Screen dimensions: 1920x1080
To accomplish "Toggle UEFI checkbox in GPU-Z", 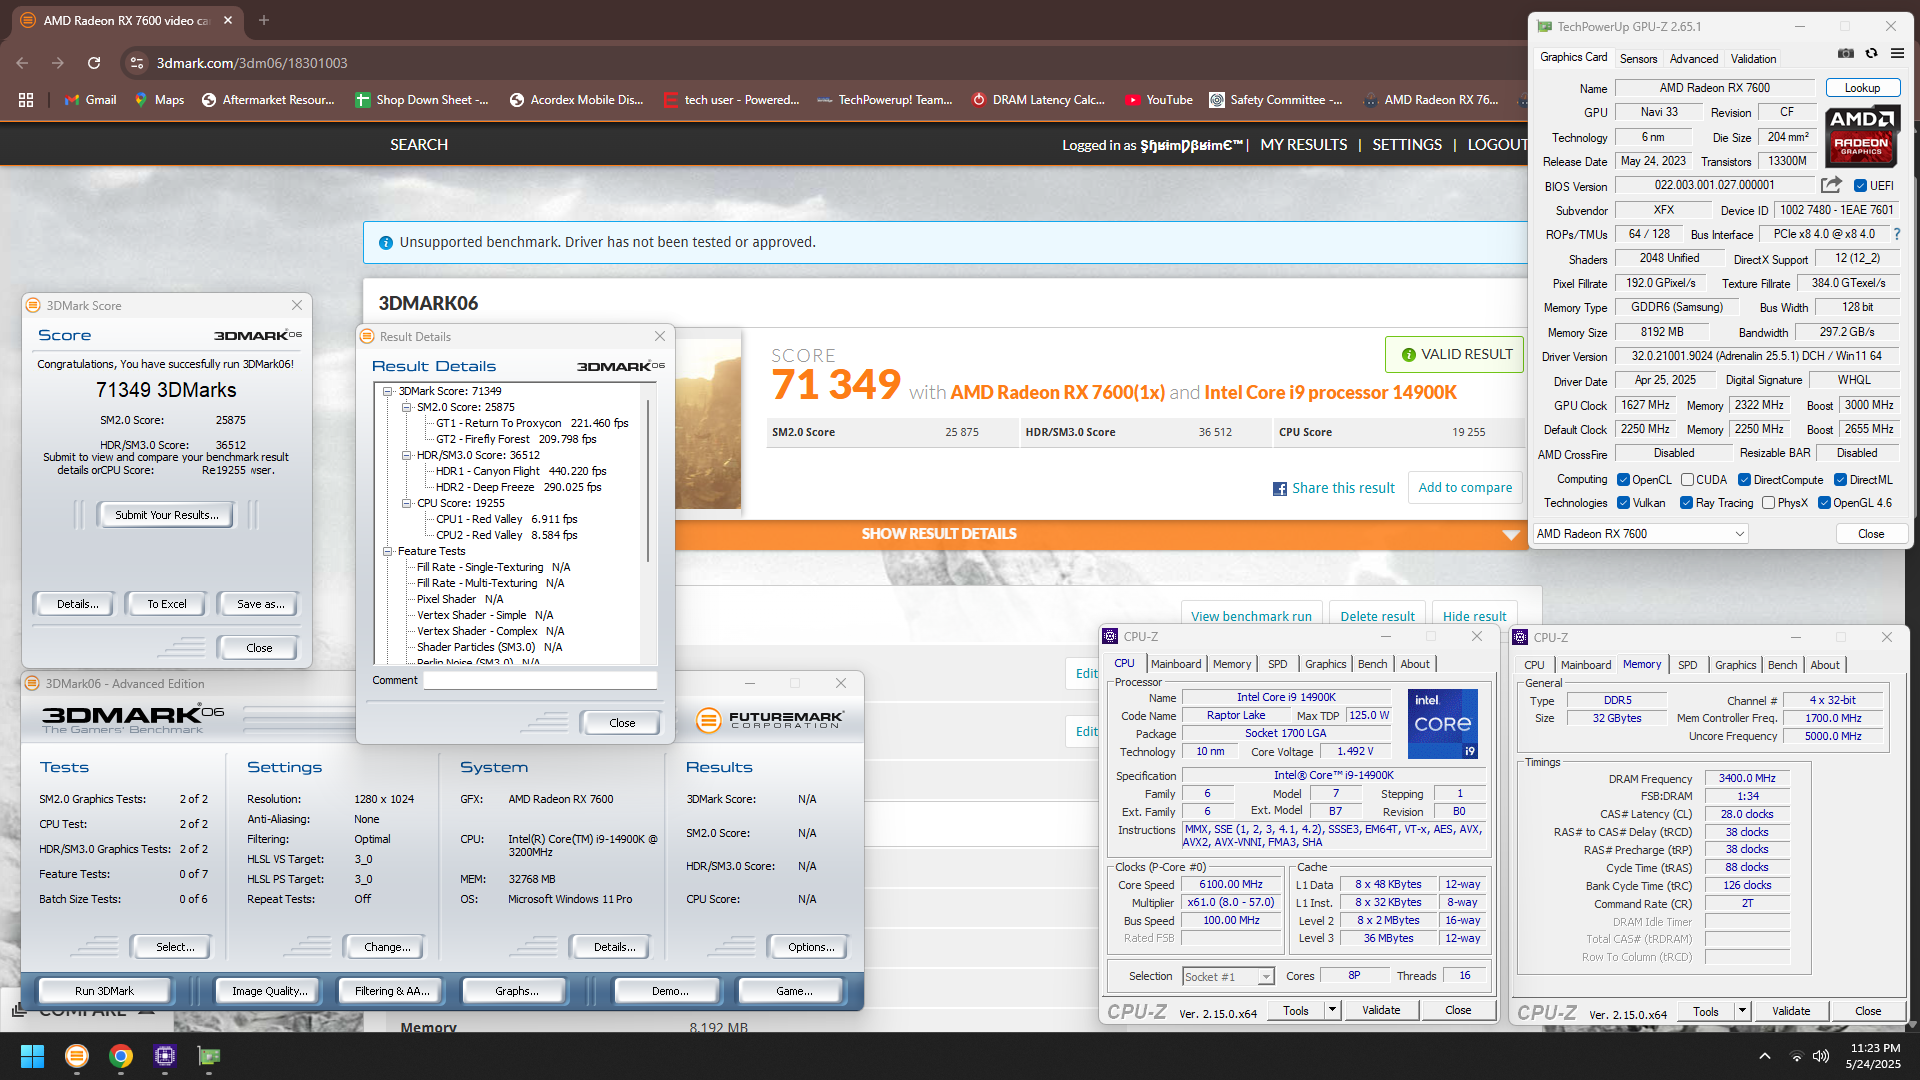I will coord(1861,186).
